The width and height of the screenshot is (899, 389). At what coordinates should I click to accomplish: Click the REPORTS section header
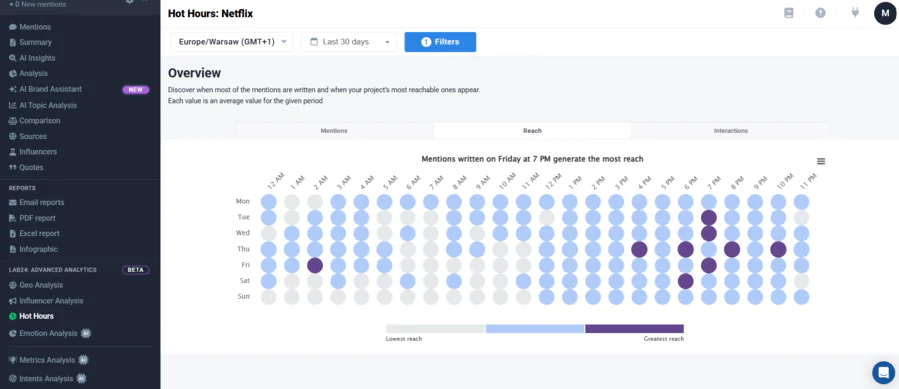coord(22,188)
